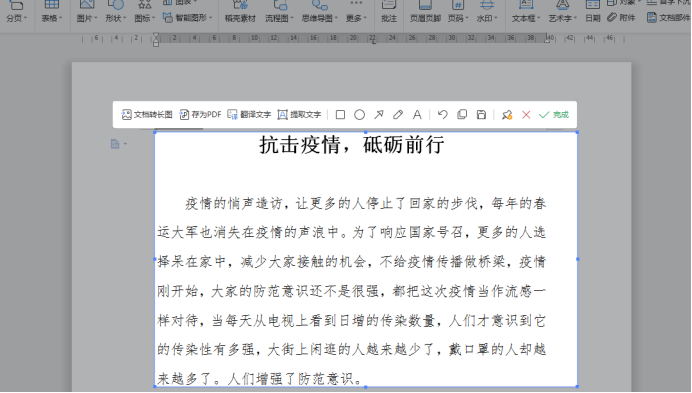Viewport: 692px width, 393px height.
Task: Click the 日期 date button
Action: [593, 12]
